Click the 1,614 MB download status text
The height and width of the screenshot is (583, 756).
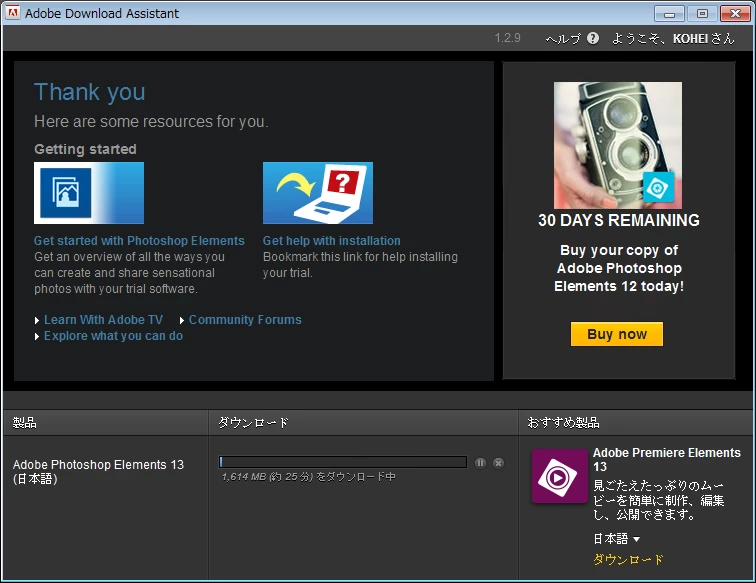[x=309, y=477]
